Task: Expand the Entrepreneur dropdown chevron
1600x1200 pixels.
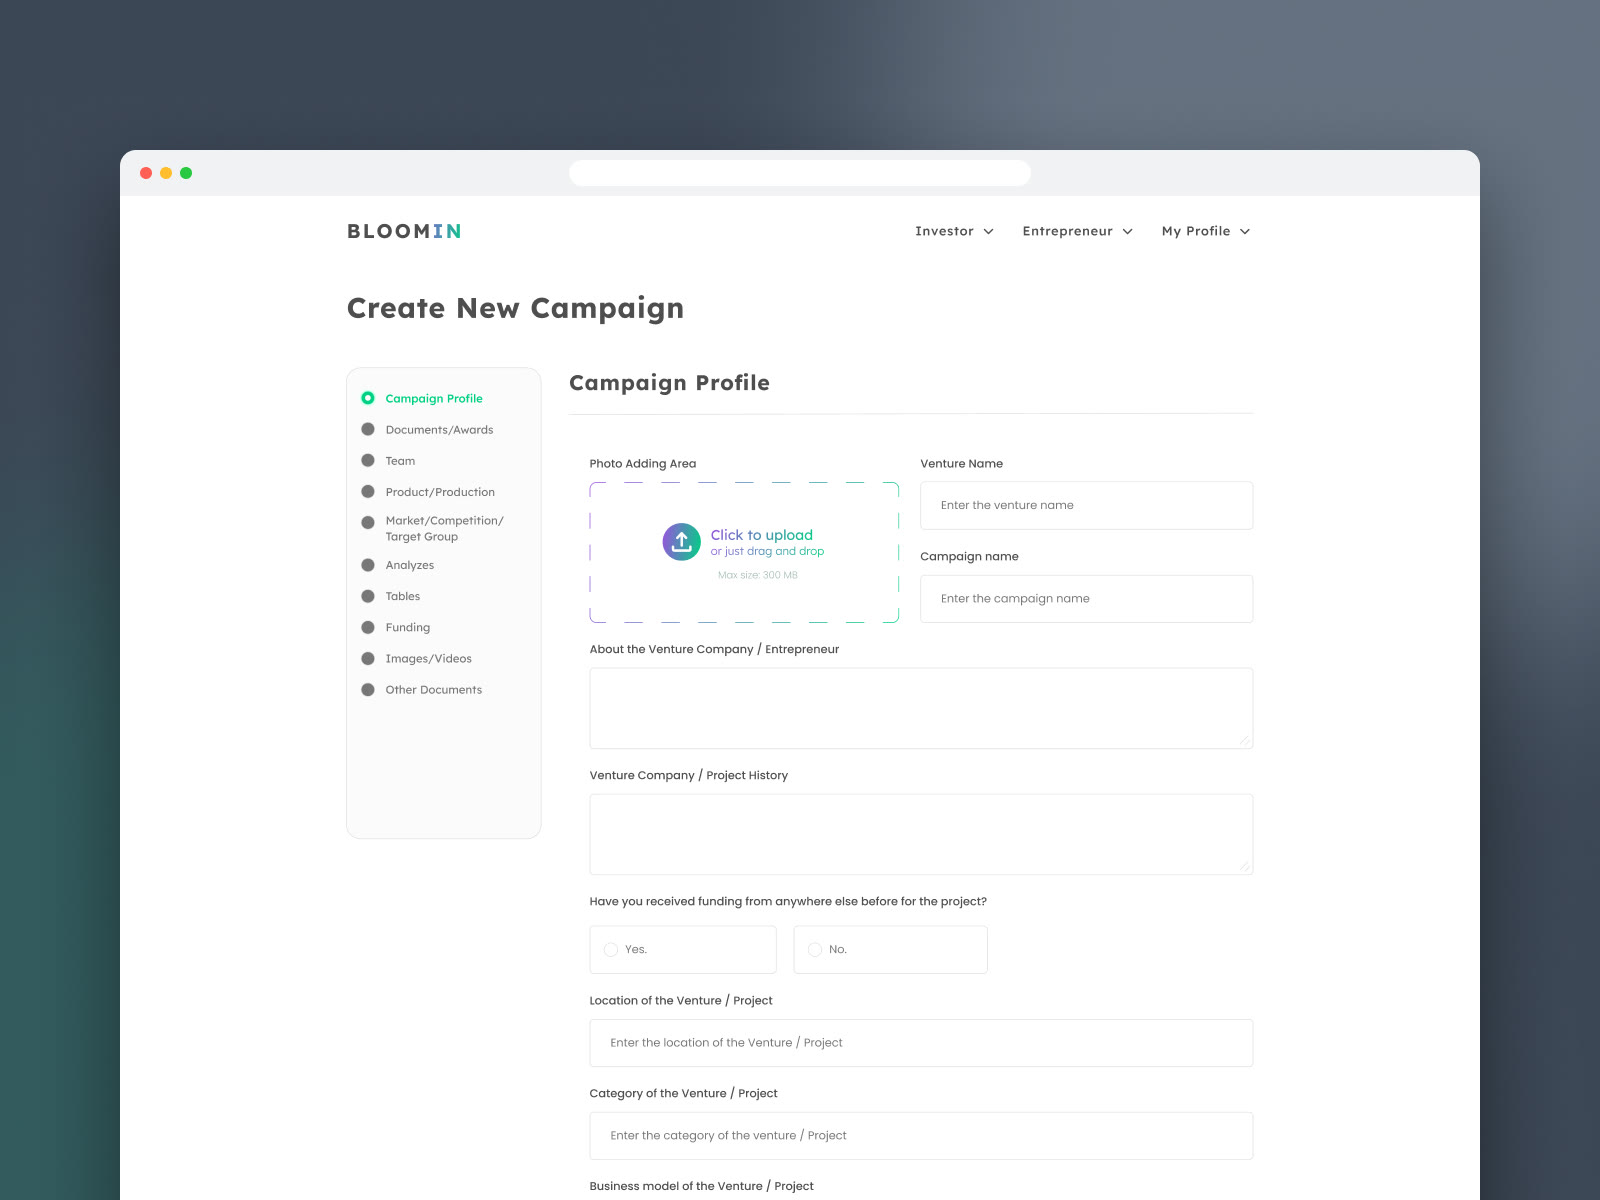Action: 1128,232
